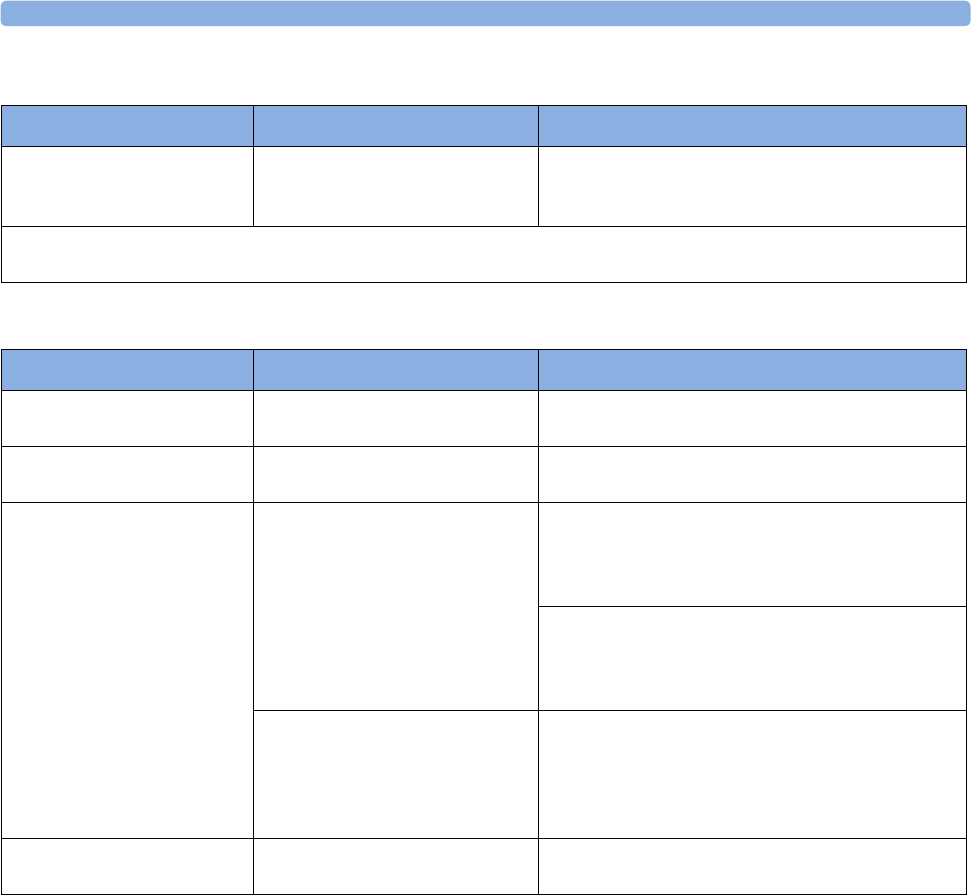This screenshot has height=895, width=971.
Task: Select the upper table's first column header
Action: [x=127, y=124]
